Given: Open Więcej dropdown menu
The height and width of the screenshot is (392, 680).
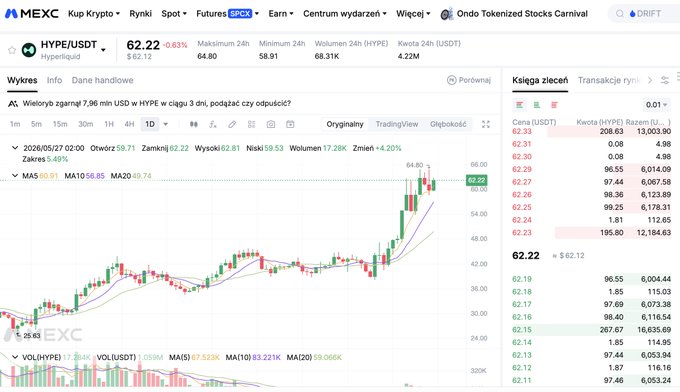Looking at the screenshot, I should click(413, 14).
